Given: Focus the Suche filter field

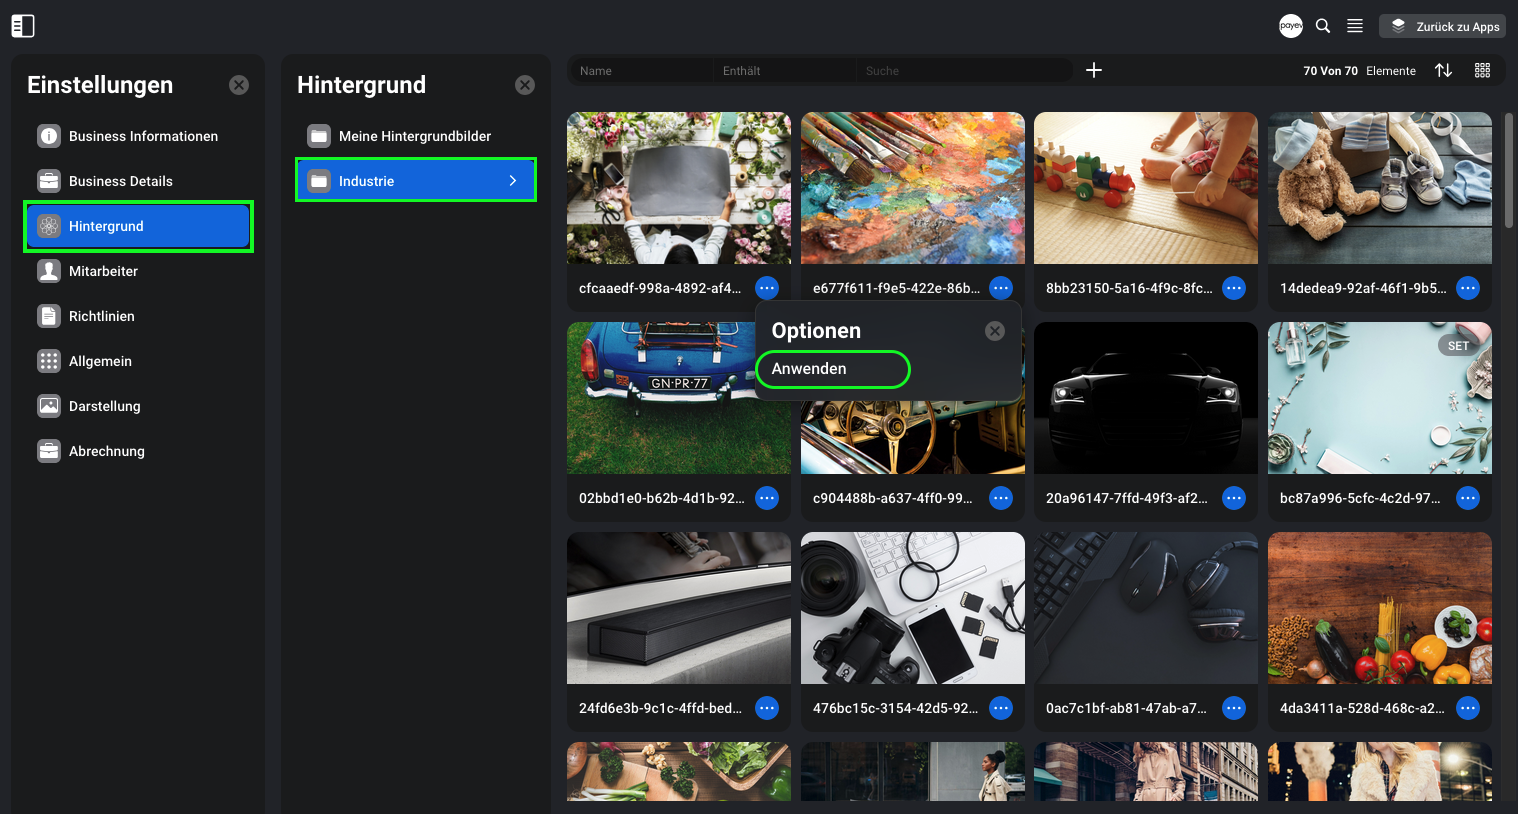Looking at the screenshot, I should [x=963, y=71].
